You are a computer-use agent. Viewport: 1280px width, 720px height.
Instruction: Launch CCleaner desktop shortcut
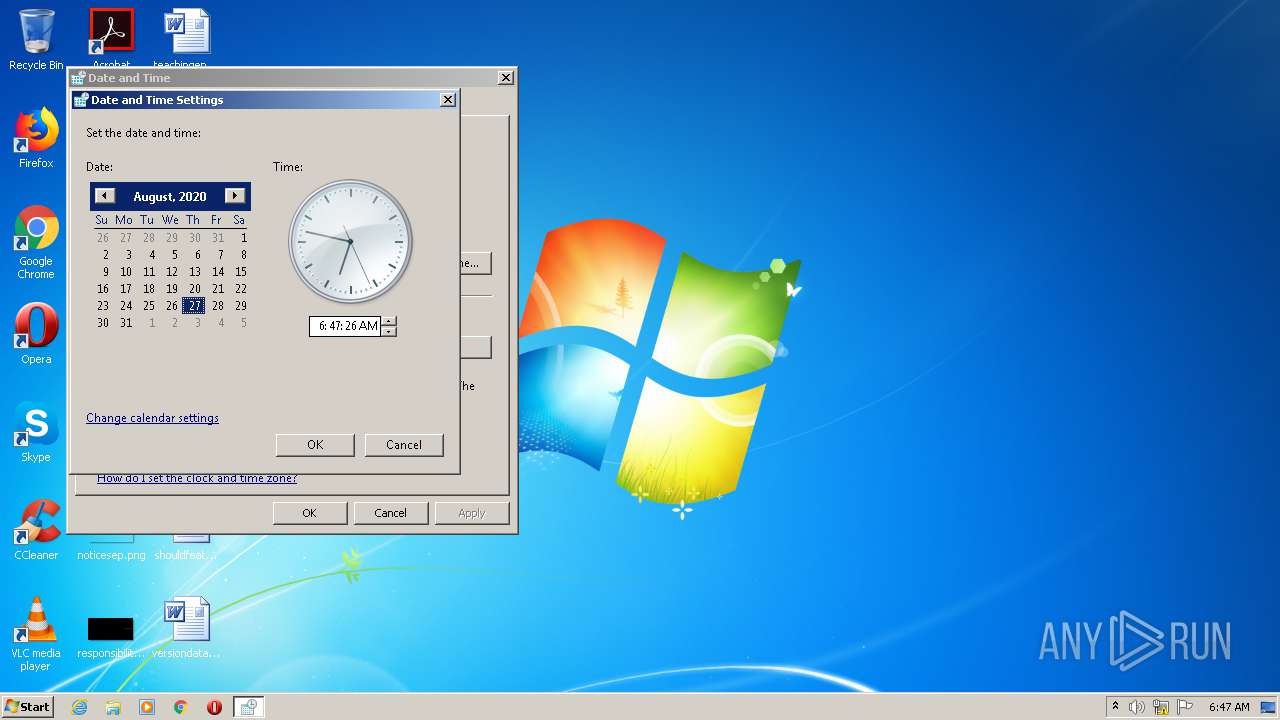[36, 530]
